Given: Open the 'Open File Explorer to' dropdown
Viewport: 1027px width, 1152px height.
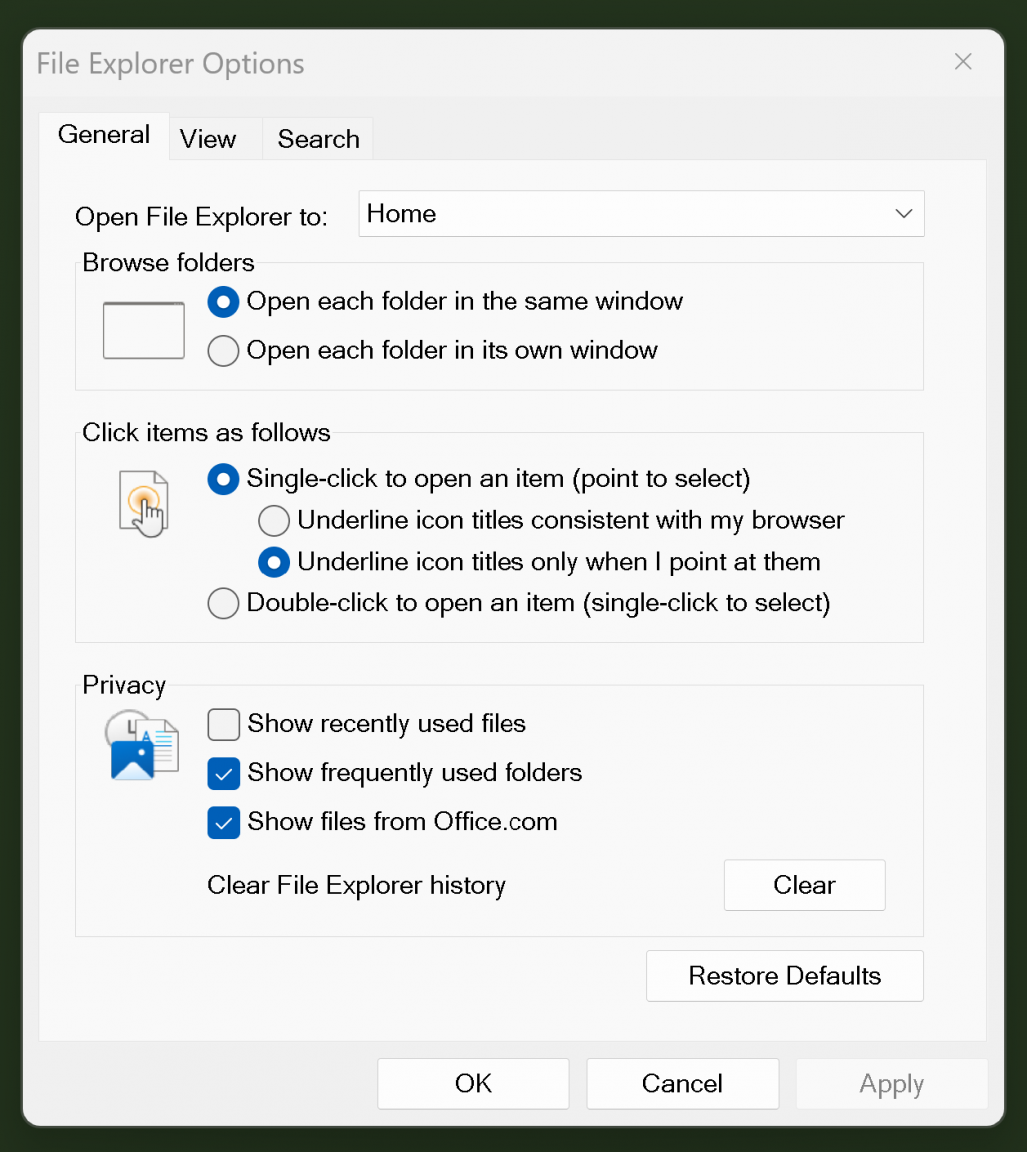Looking at the screenshot, I should coord(641,214).
